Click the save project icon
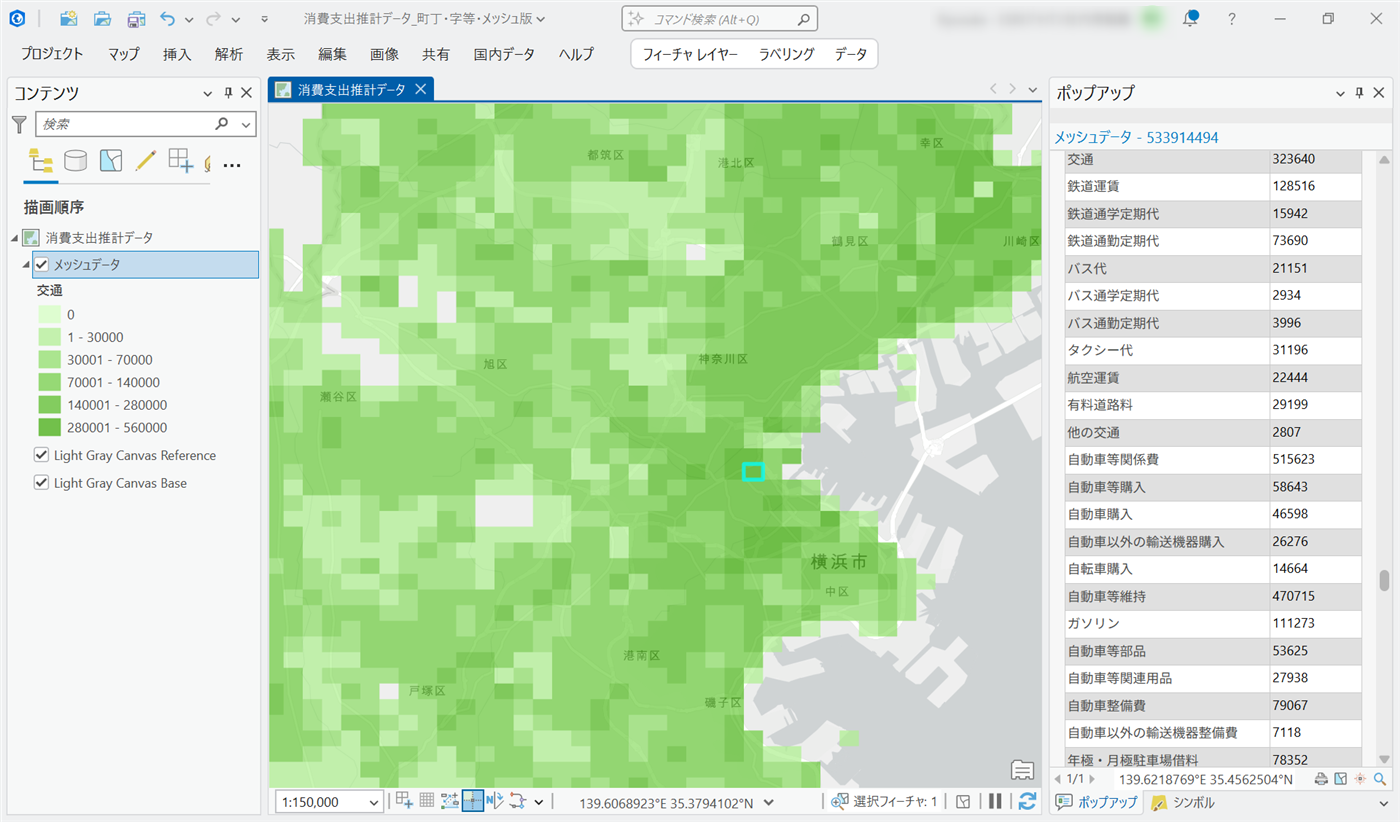 (135, 19)
